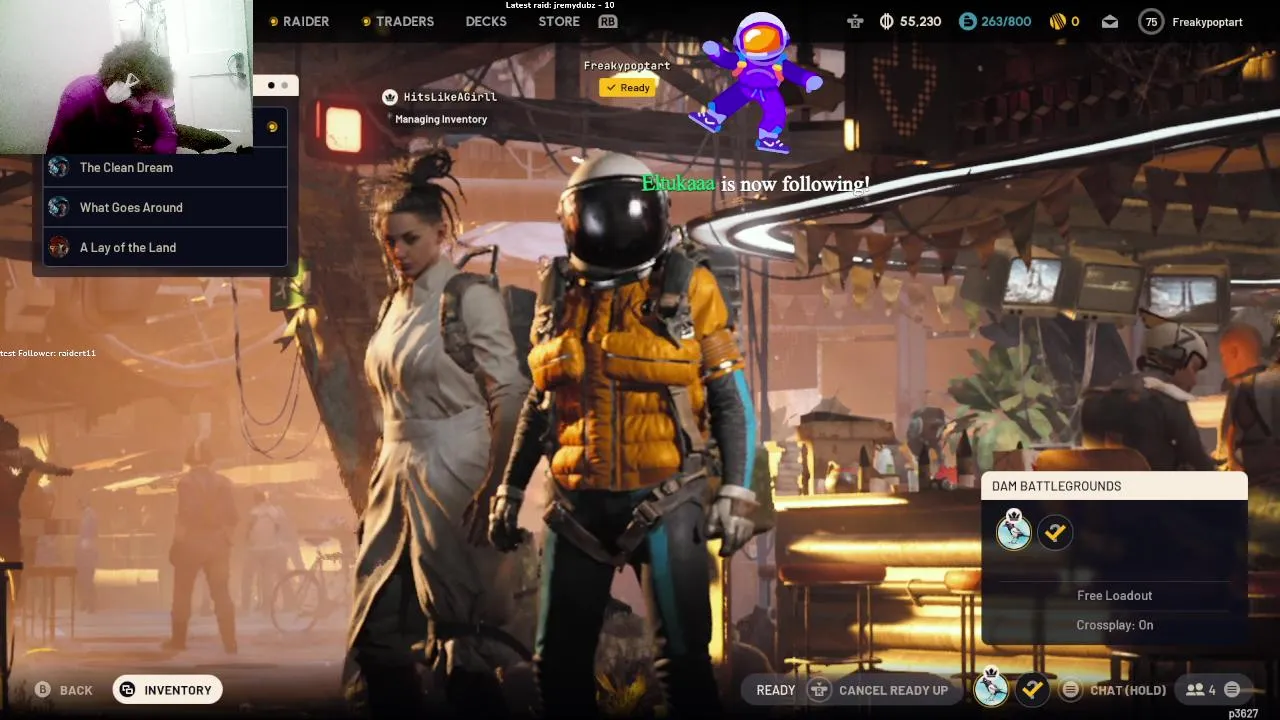1280x720 pixels.
Task: Click the blue token icon beside 263/800
Action: [967, 21]
